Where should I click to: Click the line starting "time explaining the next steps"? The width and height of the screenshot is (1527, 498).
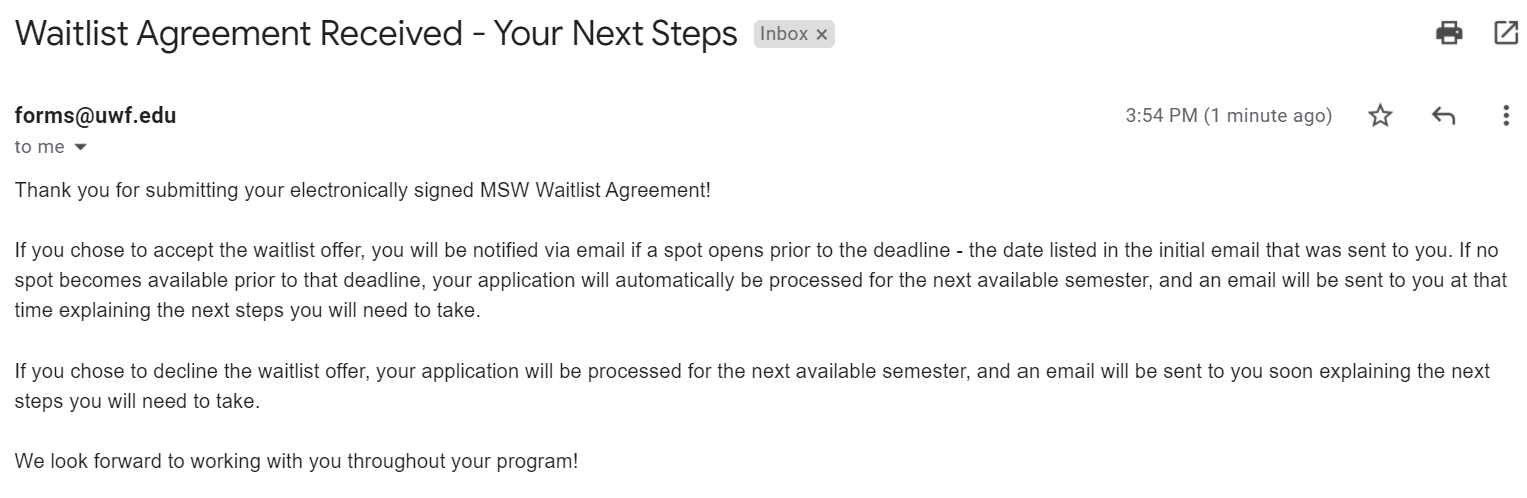(247, 311)
